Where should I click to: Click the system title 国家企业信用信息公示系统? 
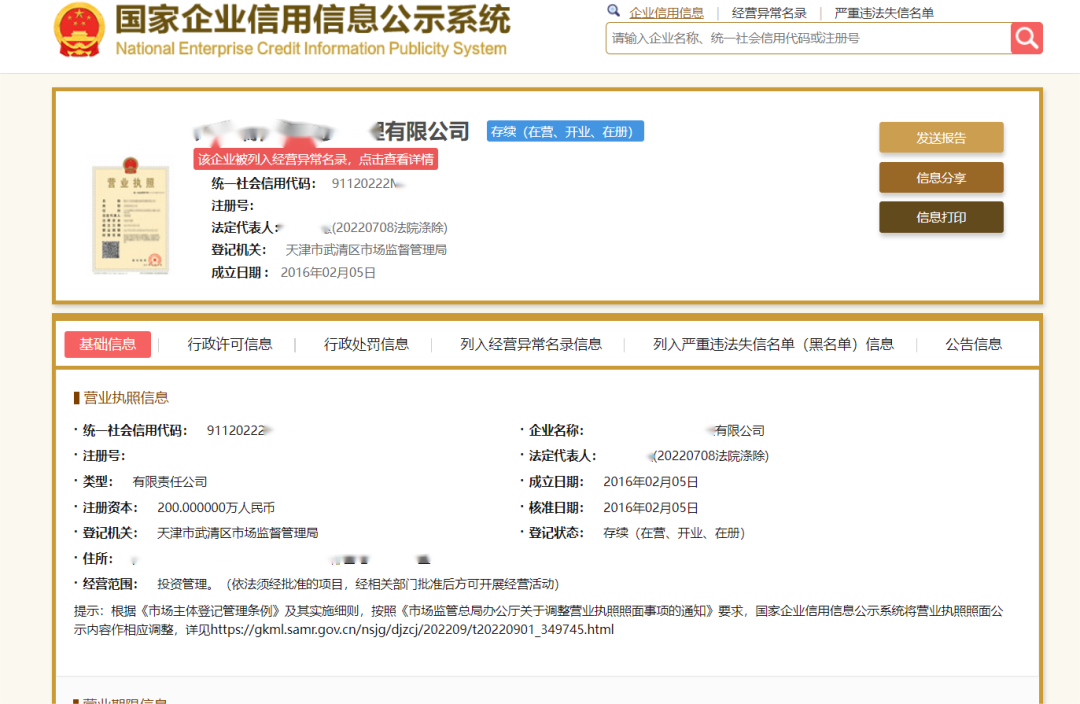pyautogui.click(x=312, y=20)
